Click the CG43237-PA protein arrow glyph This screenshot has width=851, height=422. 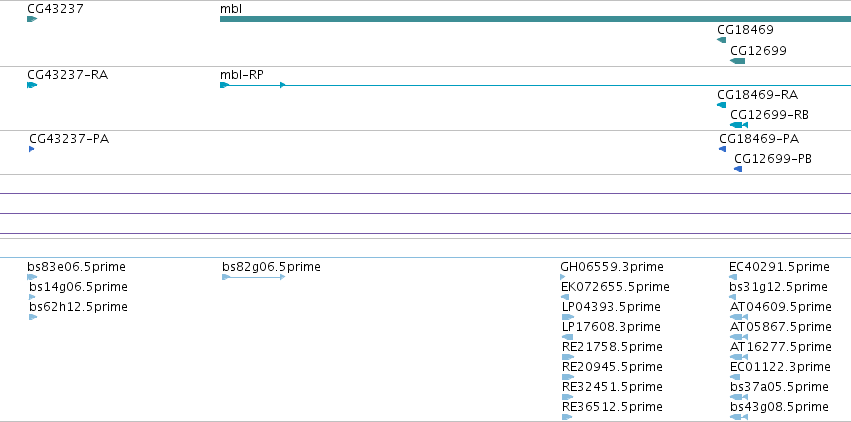(31, 149)
